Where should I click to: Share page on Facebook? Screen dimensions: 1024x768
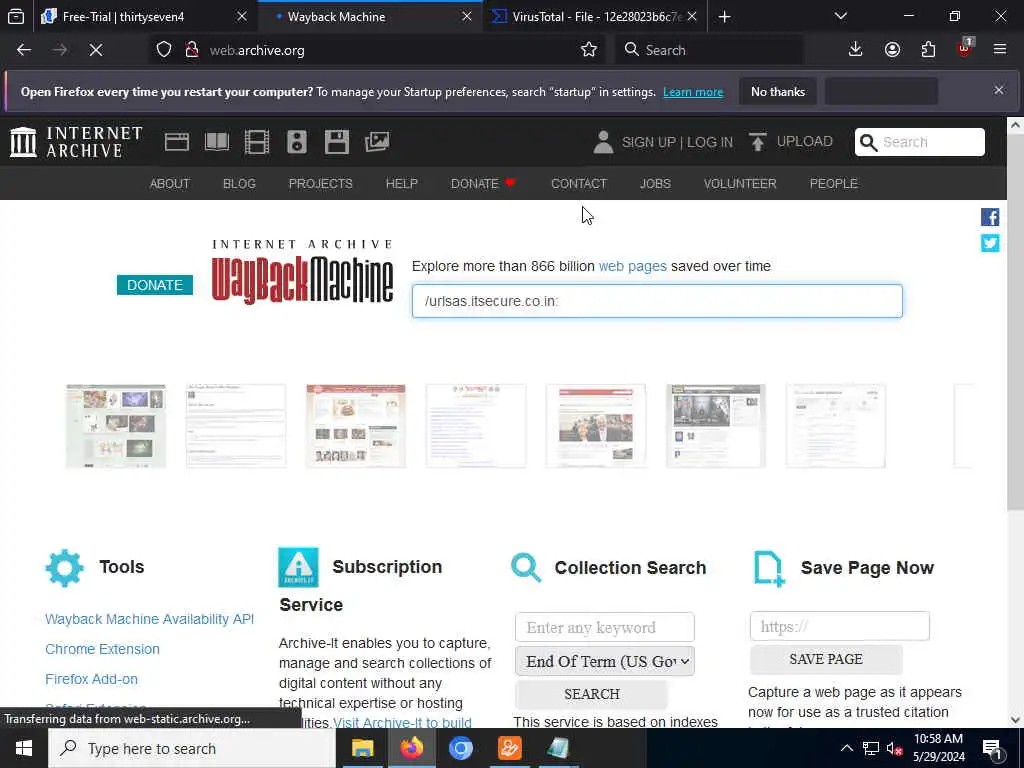pyautogui.click(x=990, y=217)
